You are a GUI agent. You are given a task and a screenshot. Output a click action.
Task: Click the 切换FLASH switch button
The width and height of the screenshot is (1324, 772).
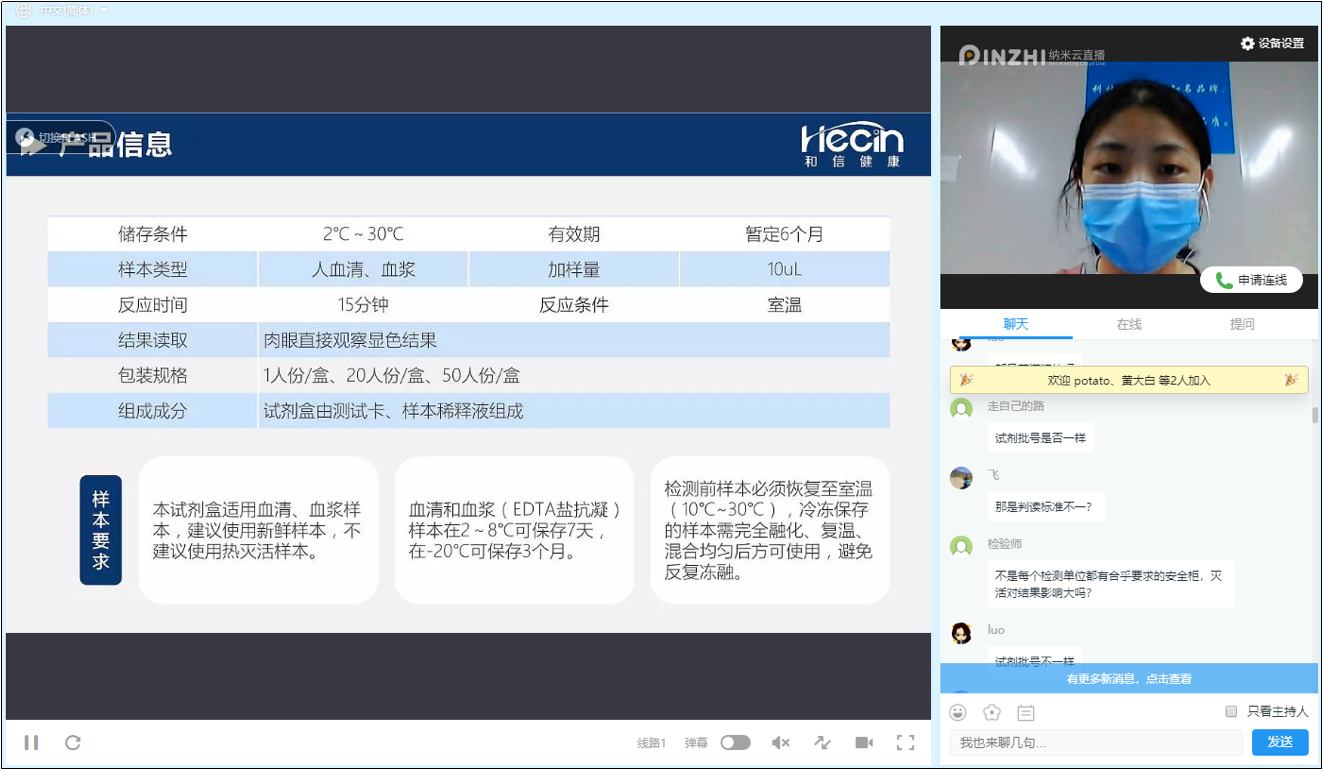point(62,137)
